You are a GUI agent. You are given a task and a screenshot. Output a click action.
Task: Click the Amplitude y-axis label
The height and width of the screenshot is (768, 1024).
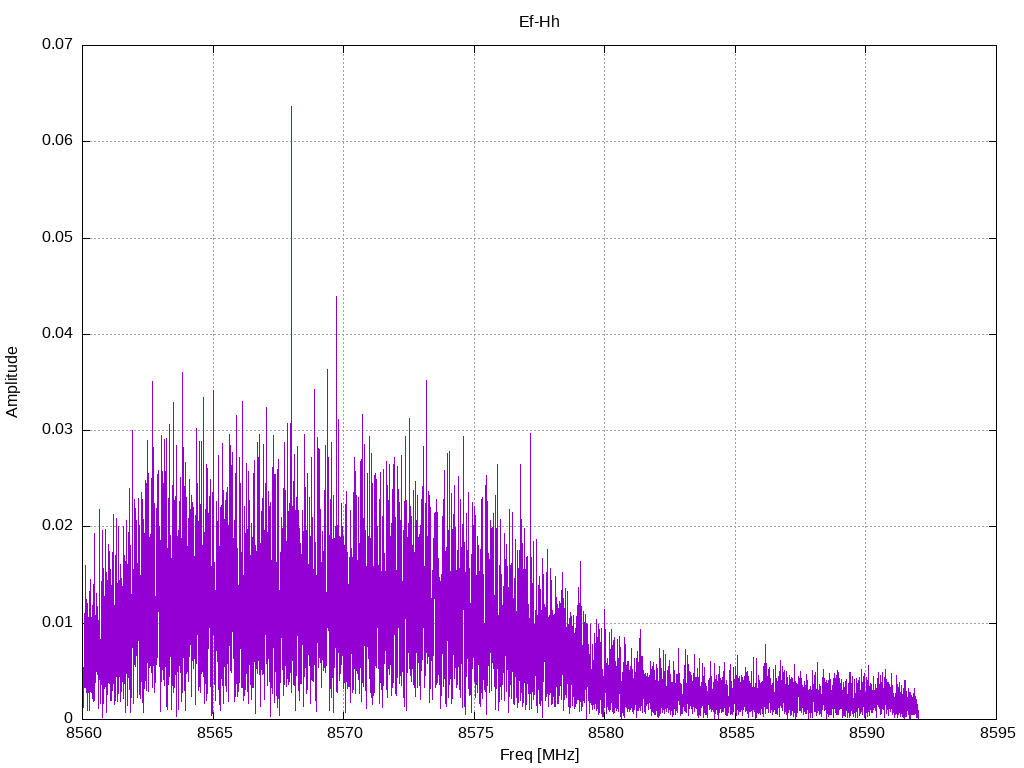pyautogui.click(x=12, y=381)
